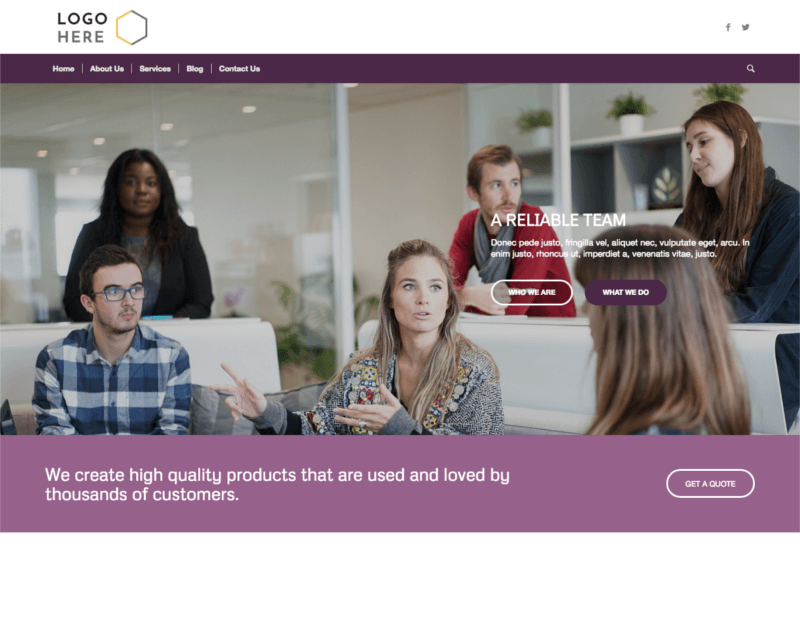
Task: Click the A RELIABLE TEAM heading
Action: click(x=558, y=220)
